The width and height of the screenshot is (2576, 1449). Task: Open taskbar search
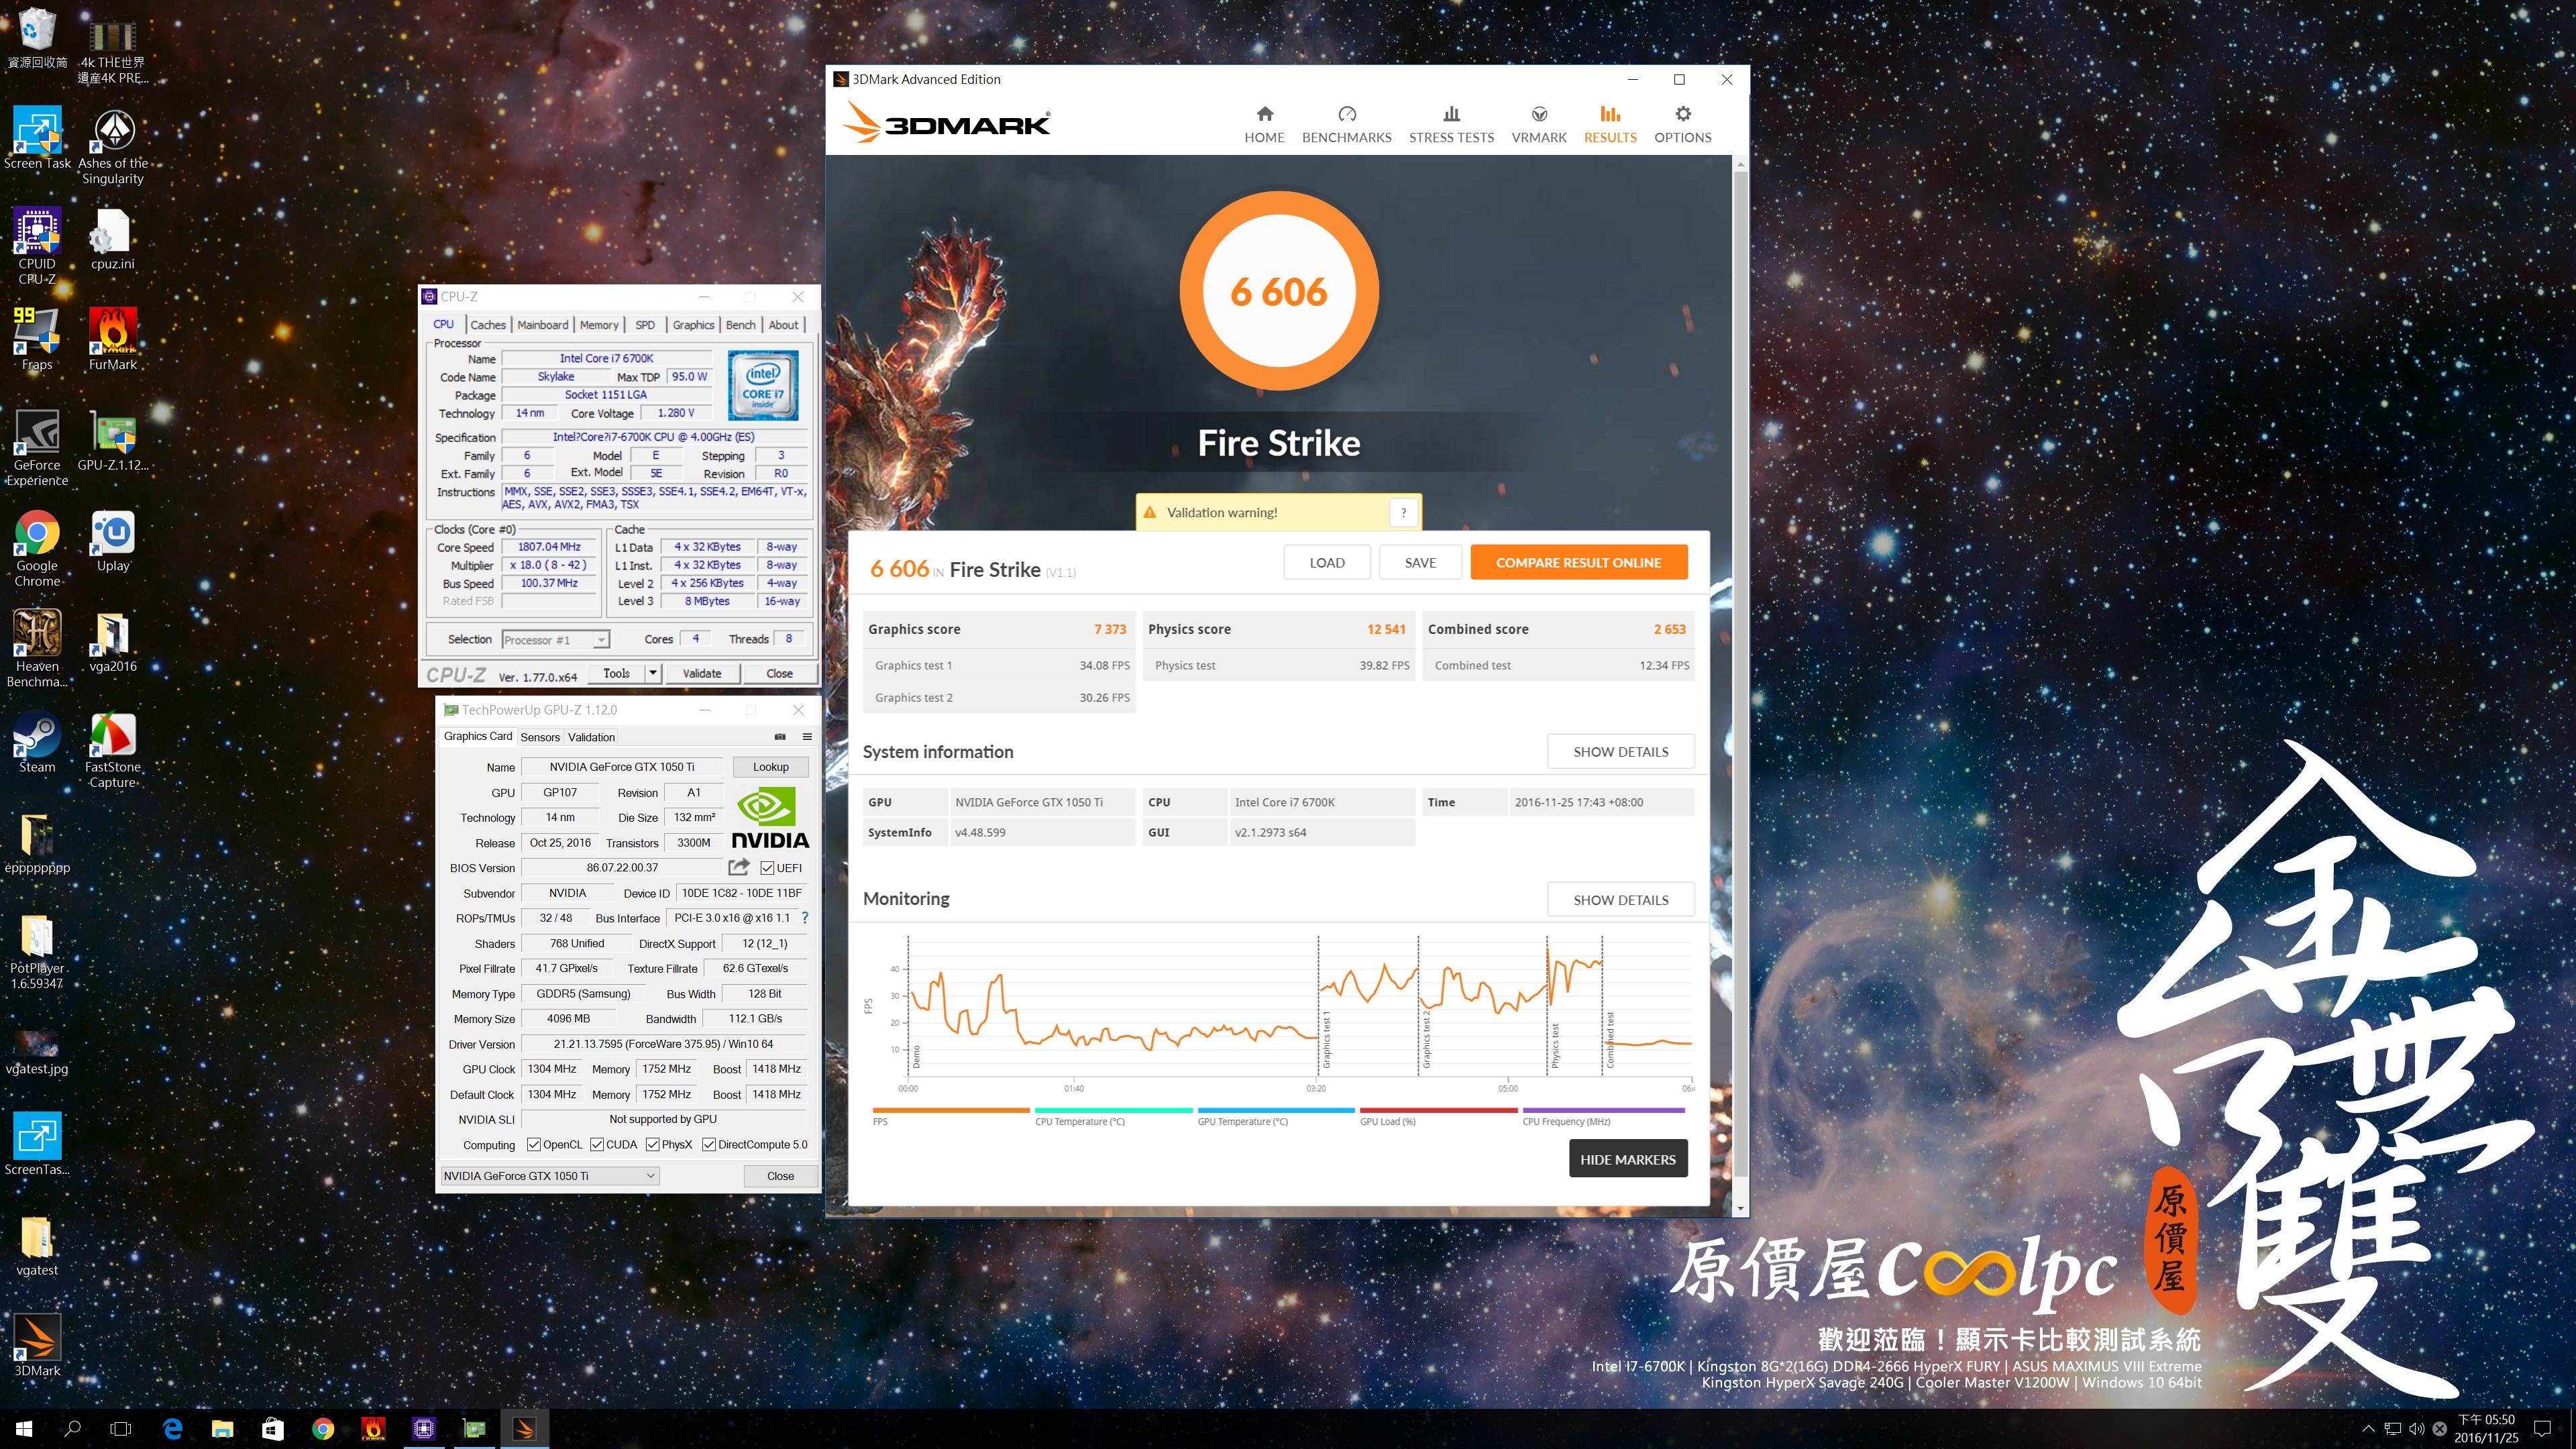point(72,1428)
